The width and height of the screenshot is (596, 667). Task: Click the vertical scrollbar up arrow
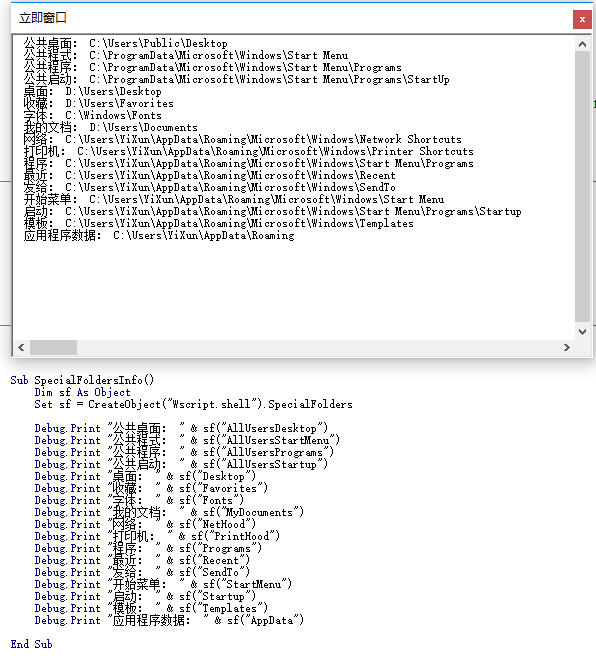click(x=582, y=44)
